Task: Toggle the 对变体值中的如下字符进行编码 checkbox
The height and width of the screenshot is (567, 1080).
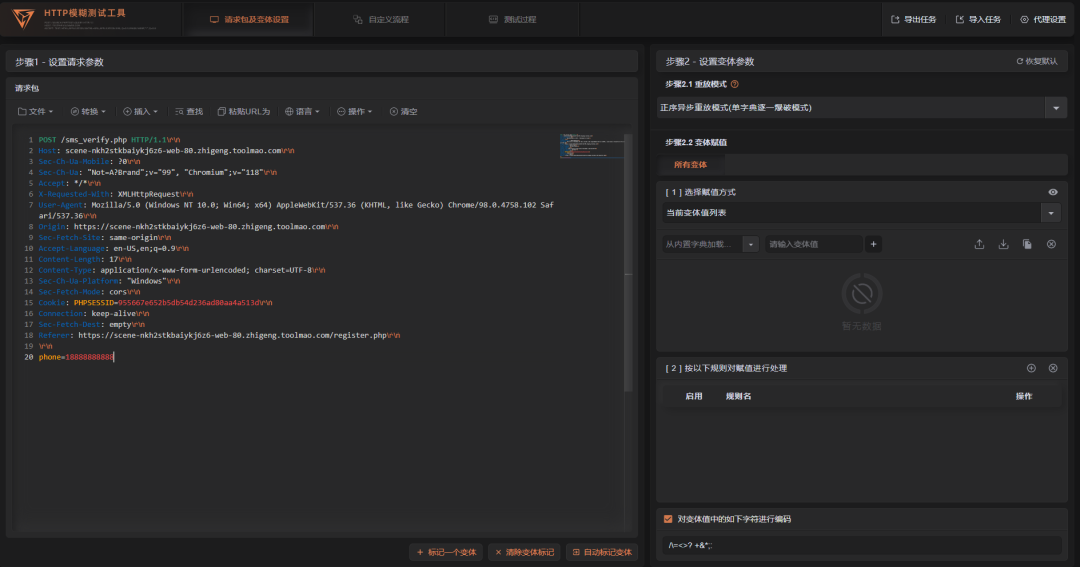Action: point(667,519)
